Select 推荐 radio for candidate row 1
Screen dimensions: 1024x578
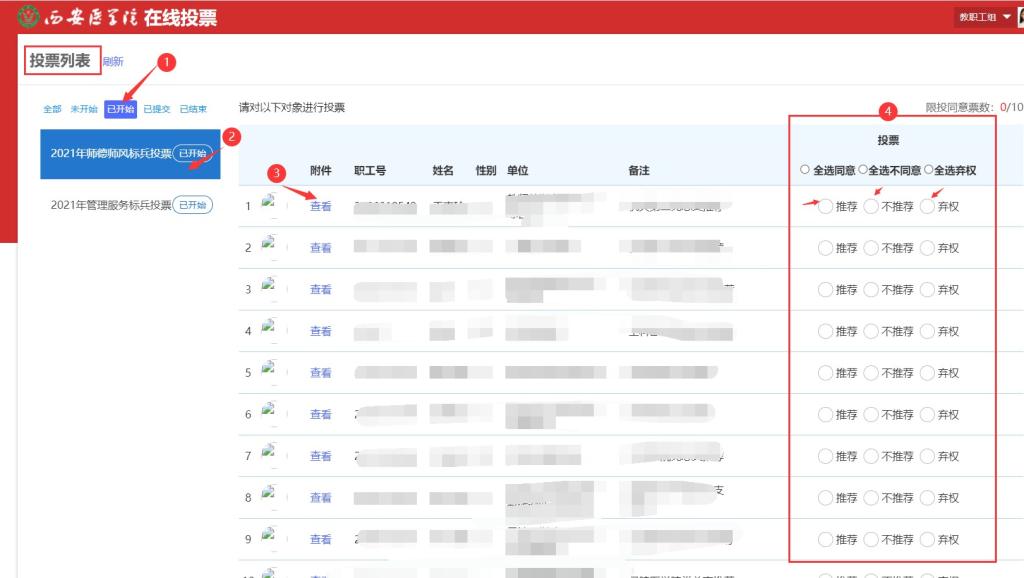click(825, 207)
